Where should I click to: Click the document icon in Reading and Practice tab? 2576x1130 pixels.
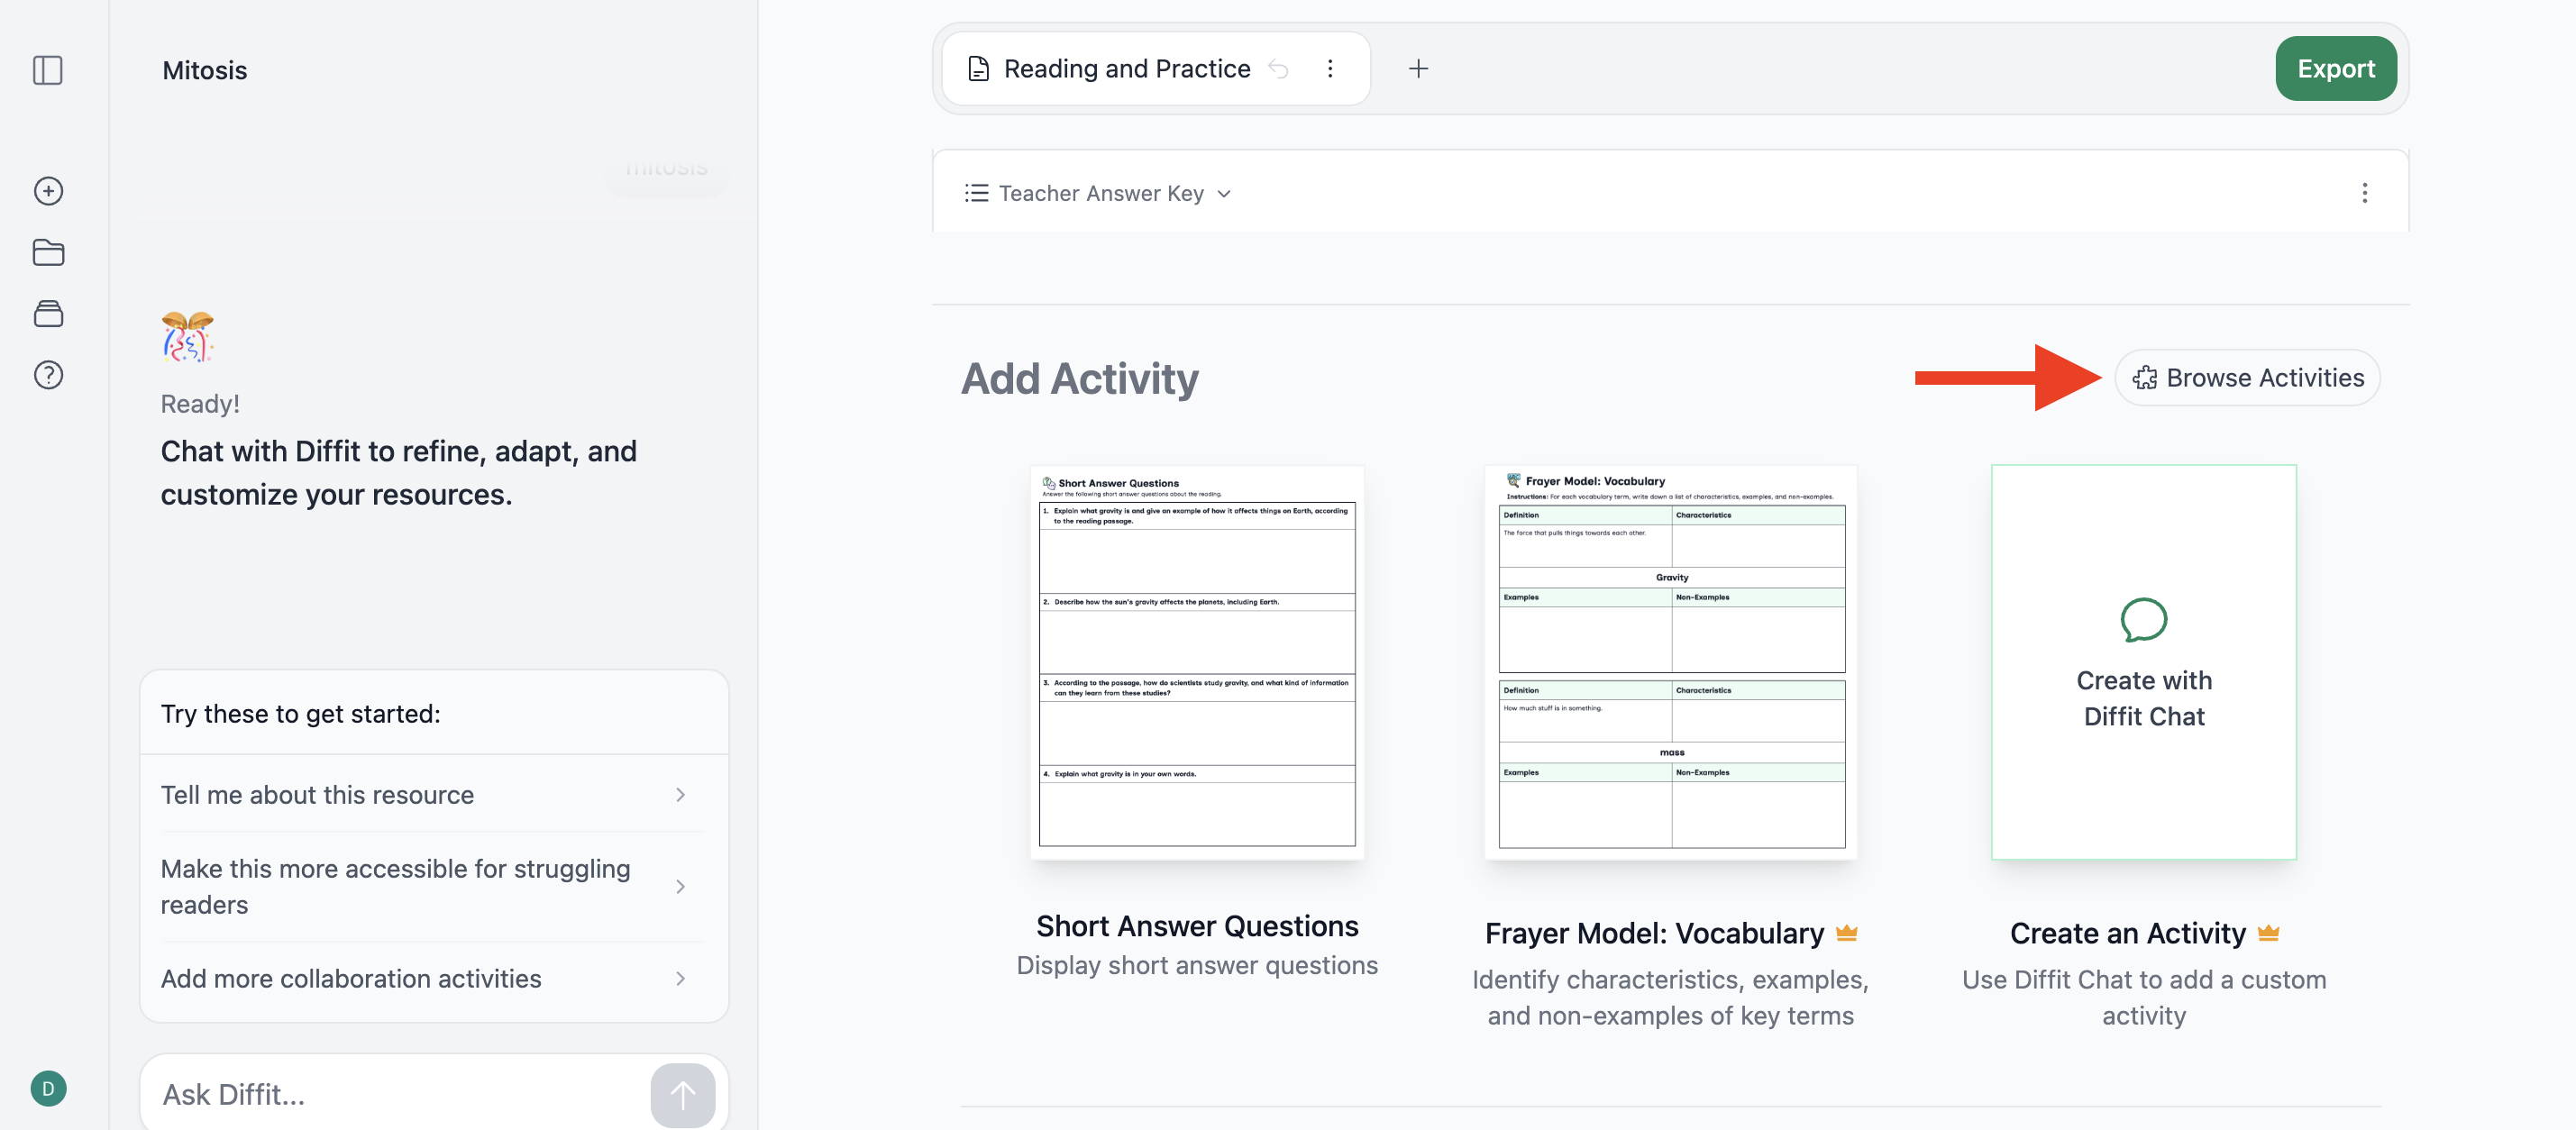(979, 69)
